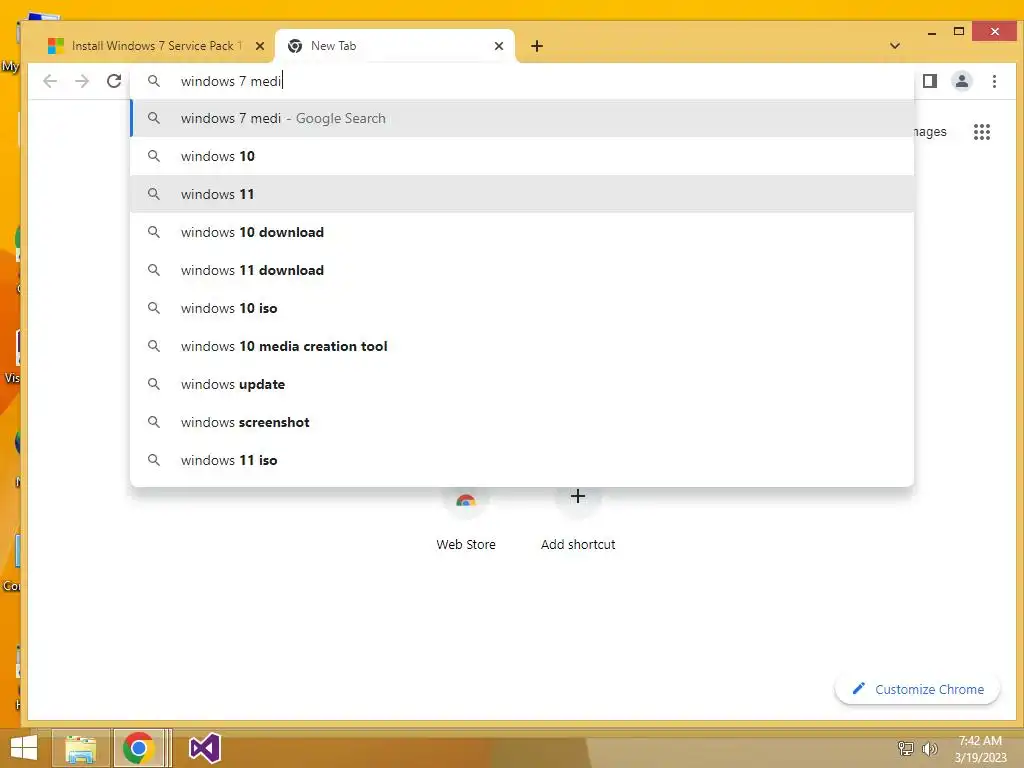Choose 'windows 10 media creation tool' suggestion
The height and width of the screenshot is (768, 1024).
tap(522, 346)
